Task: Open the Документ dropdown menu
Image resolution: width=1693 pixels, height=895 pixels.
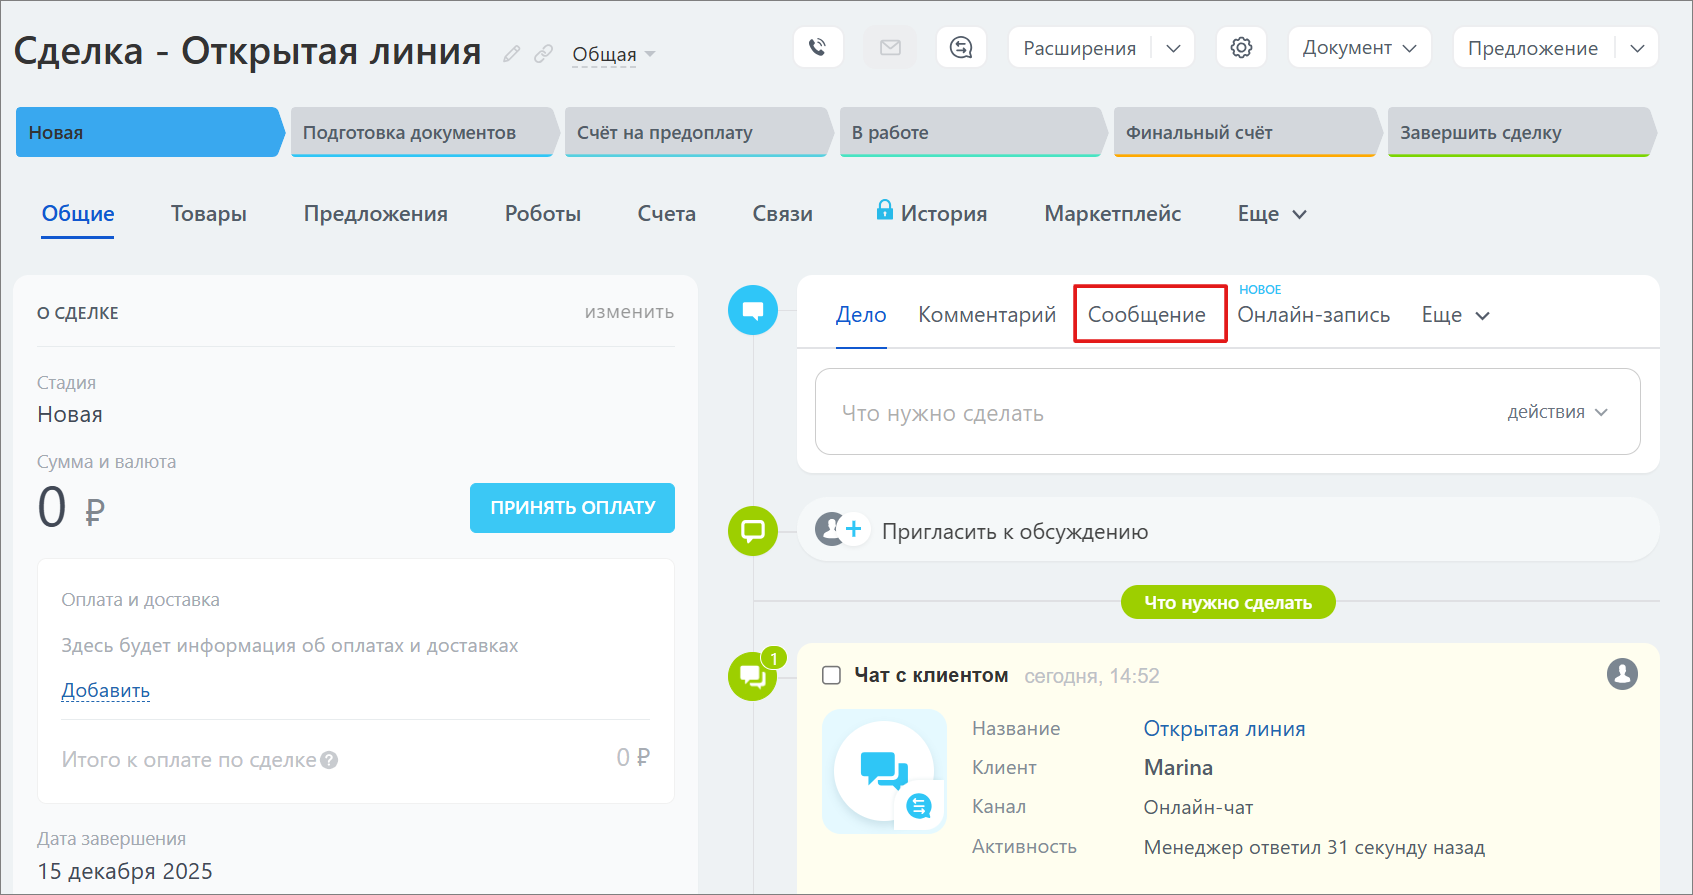Action: 1358,48
